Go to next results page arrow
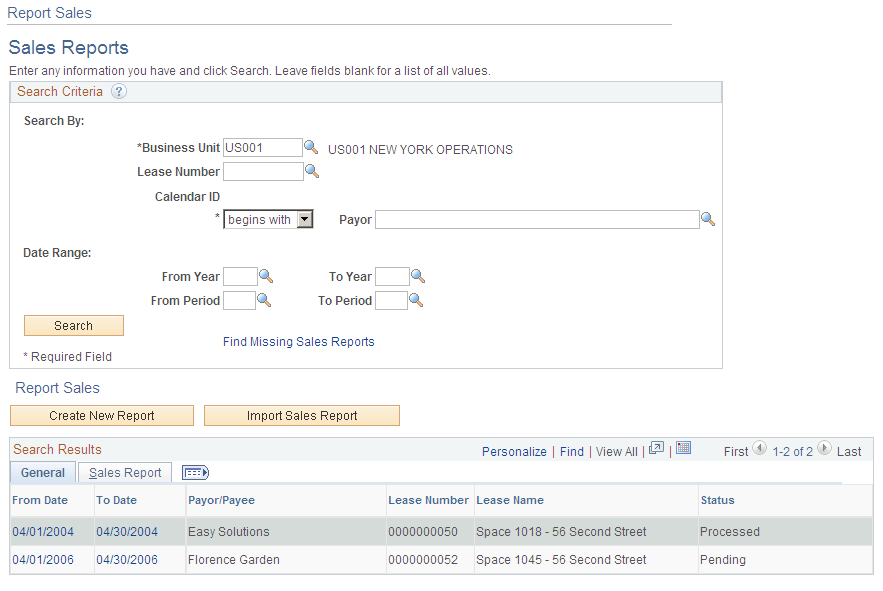The width and height of the screenshot is (883, 591). pos(824,449)
